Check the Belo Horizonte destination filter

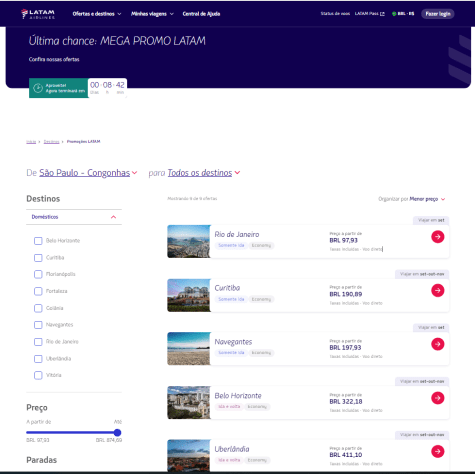click(x=38, y=241)
